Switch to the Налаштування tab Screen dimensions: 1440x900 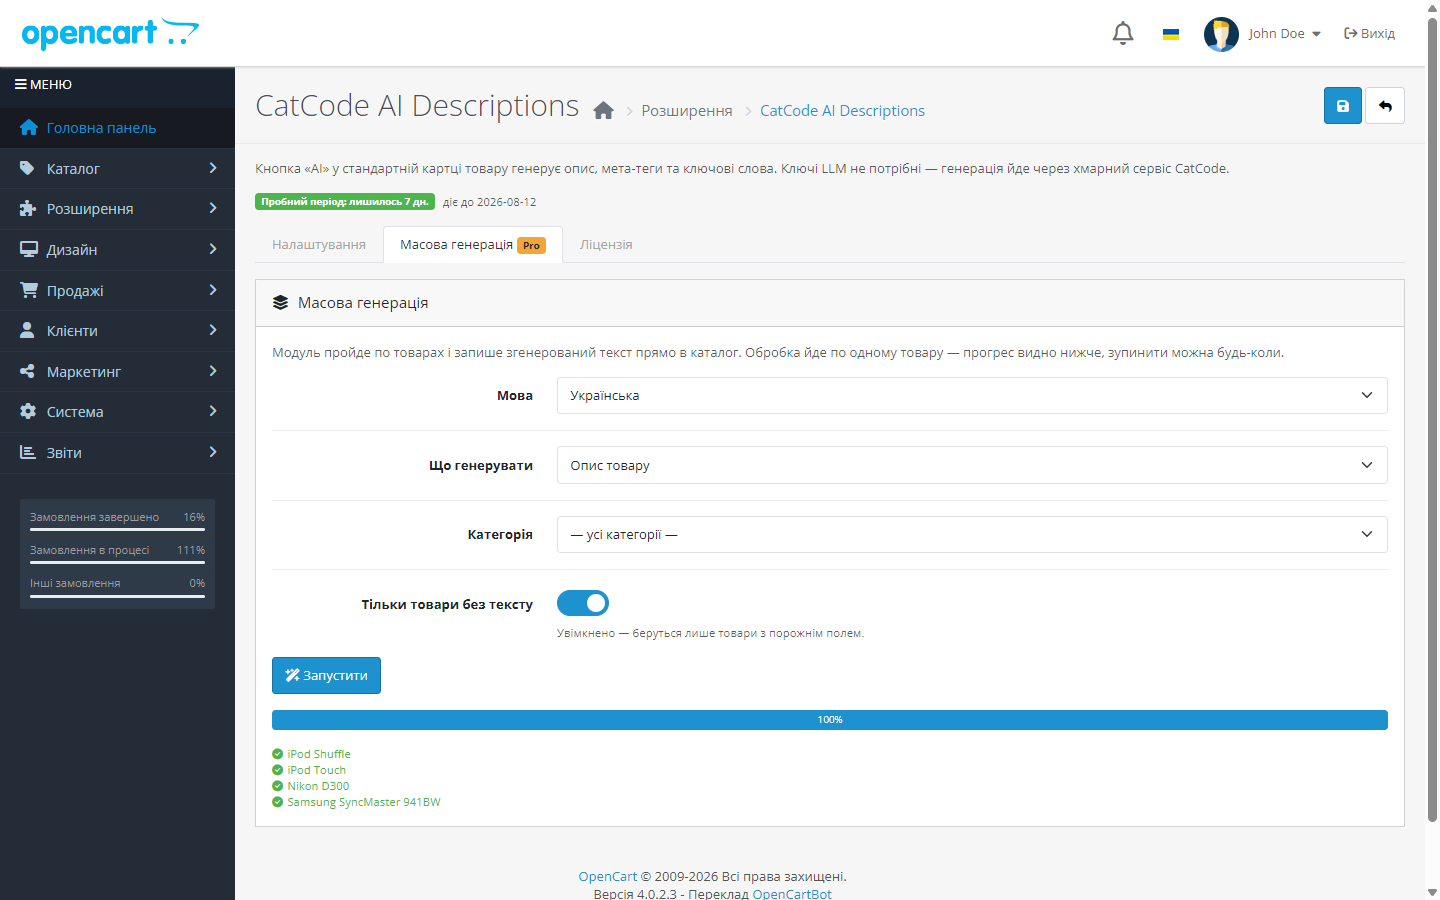tap(319, 244)
